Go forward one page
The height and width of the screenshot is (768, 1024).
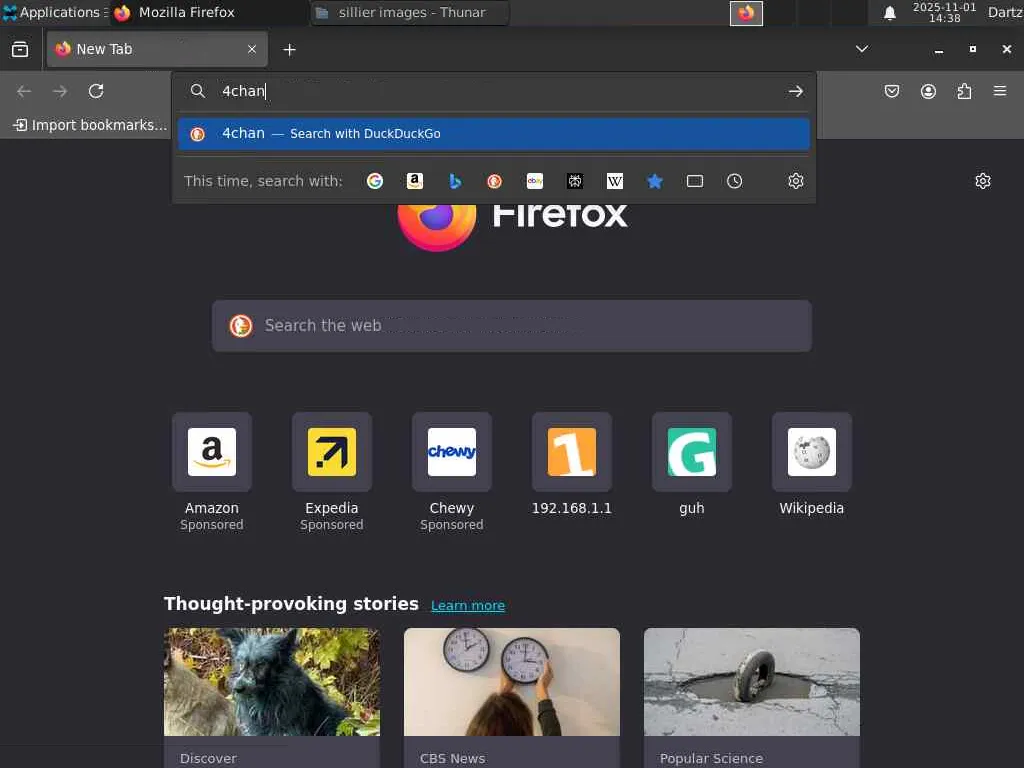(x=60, y=91)
